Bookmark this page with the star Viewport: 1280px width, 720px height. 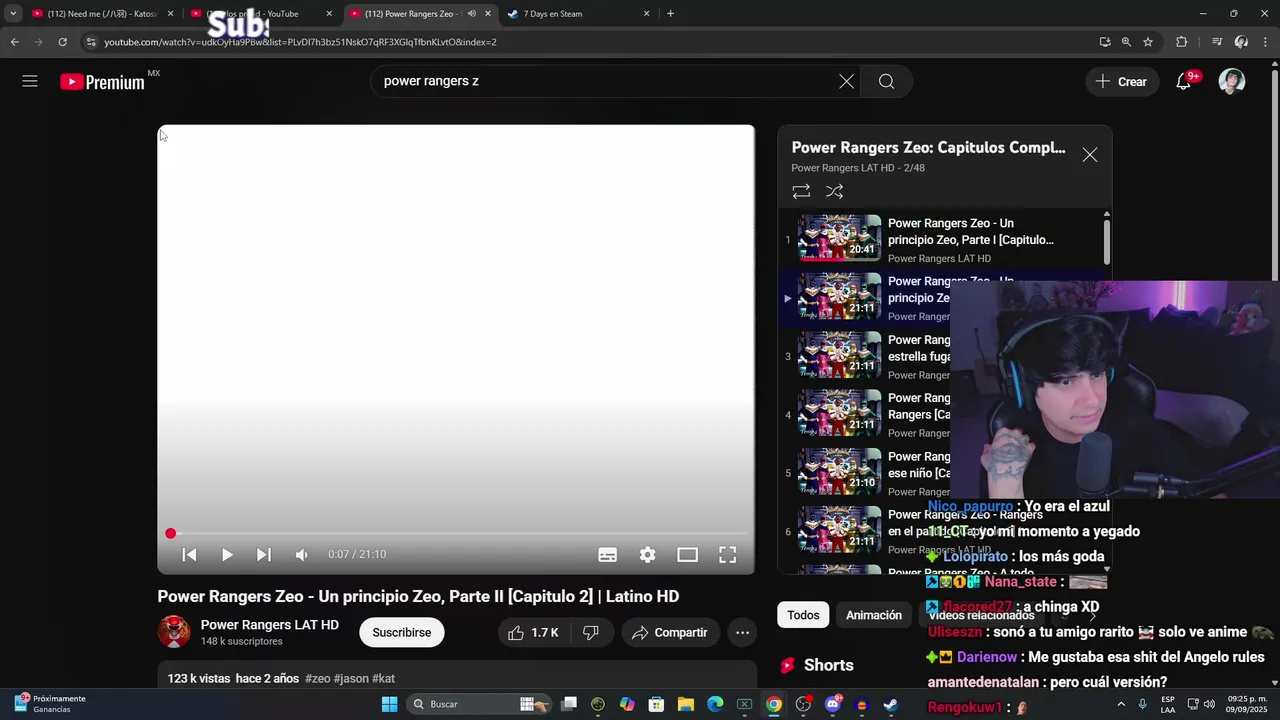pyautogui.click(x=1148, y=42)
